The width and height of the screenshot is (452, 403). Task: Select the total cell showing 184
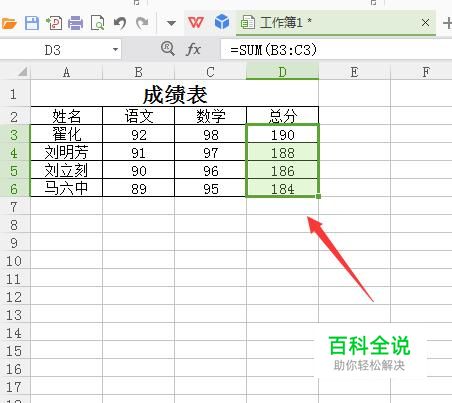pos(282,188)
